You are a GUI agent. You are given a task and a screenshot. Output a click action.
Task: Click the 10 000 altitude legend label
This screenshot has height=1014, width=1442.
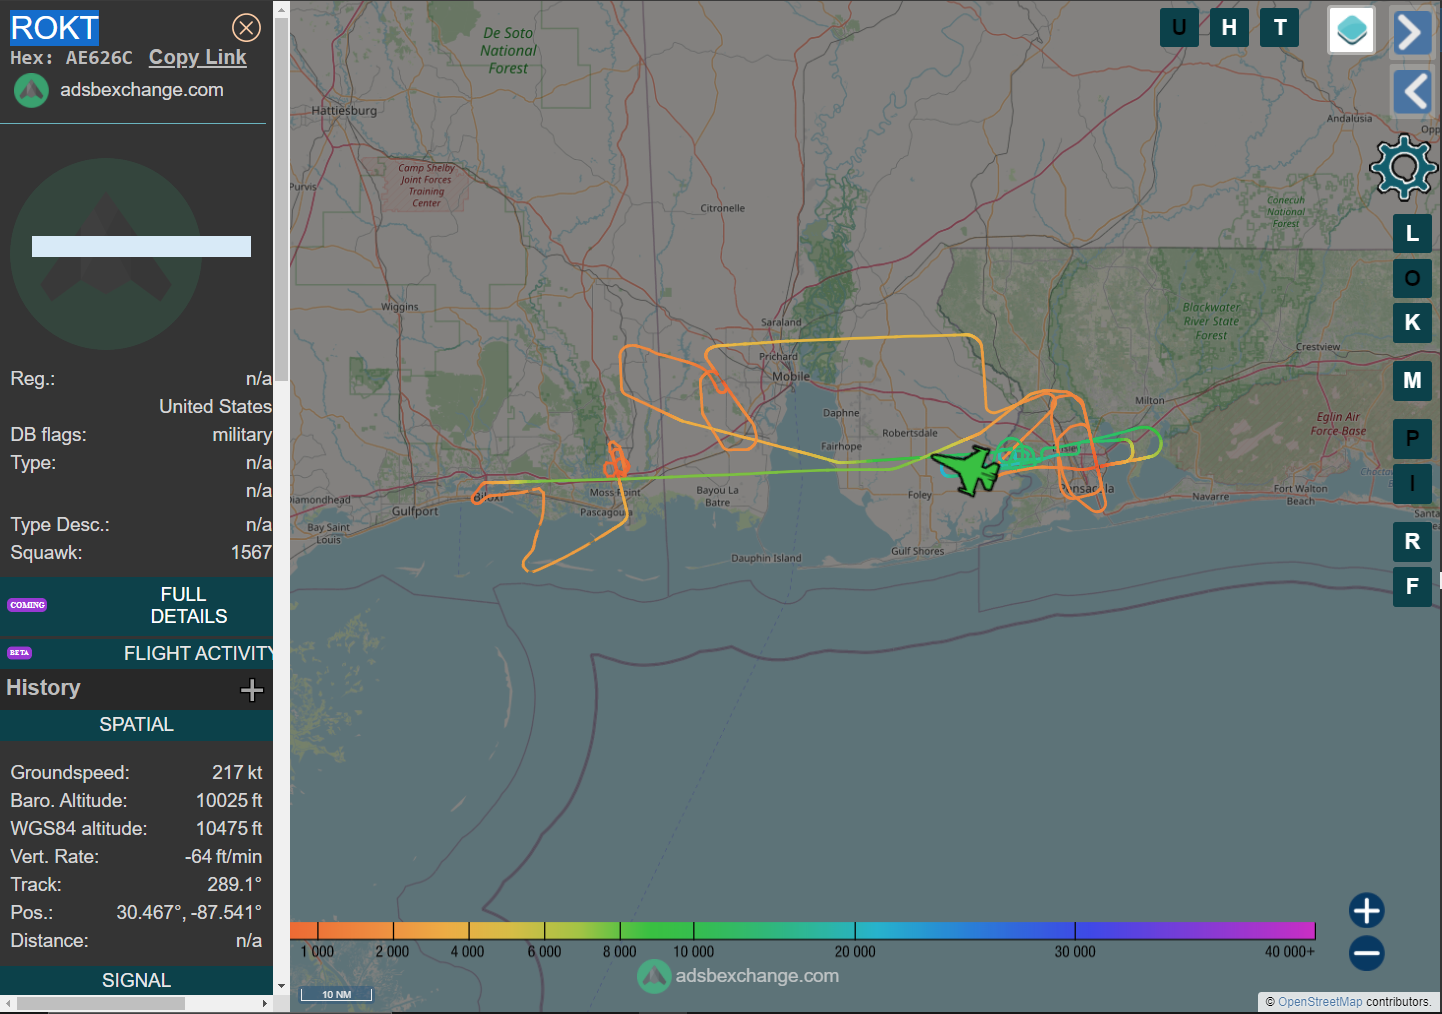point(694,952)
